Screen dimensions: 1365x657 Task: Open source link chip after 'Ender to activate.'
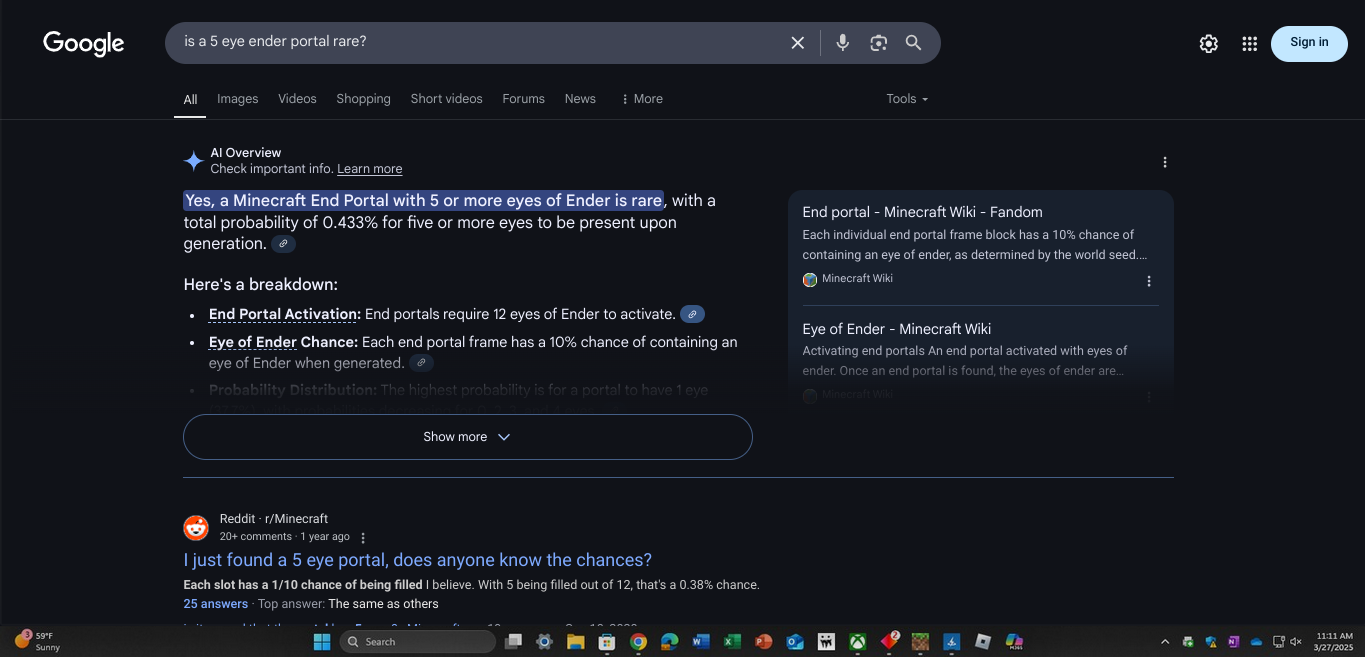click(692, 314)
